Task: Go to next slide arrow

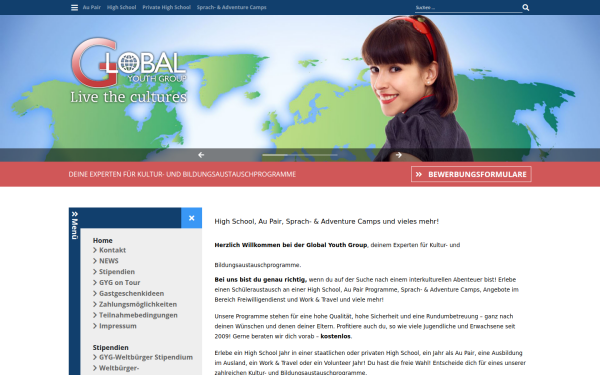Action: tap(399, 155)
